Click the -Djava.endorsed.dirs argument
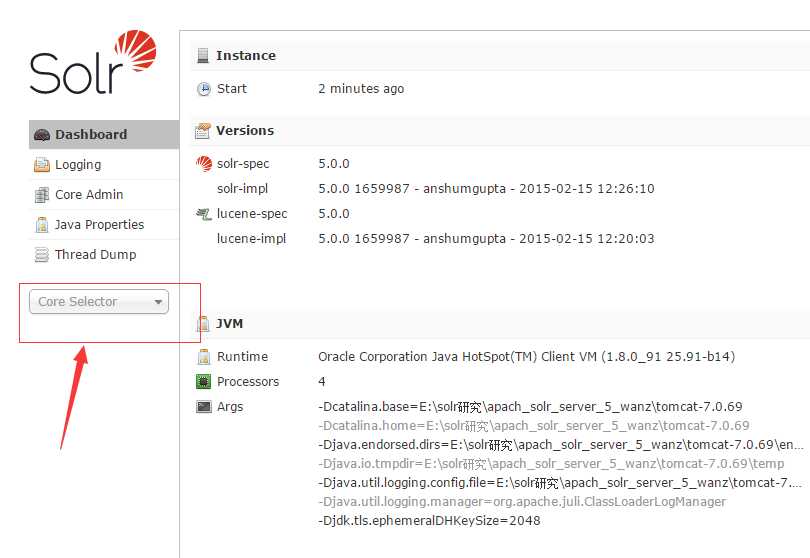Image resolution: width=810 pixels, height=558 pixels. click(x=561, y=445)
